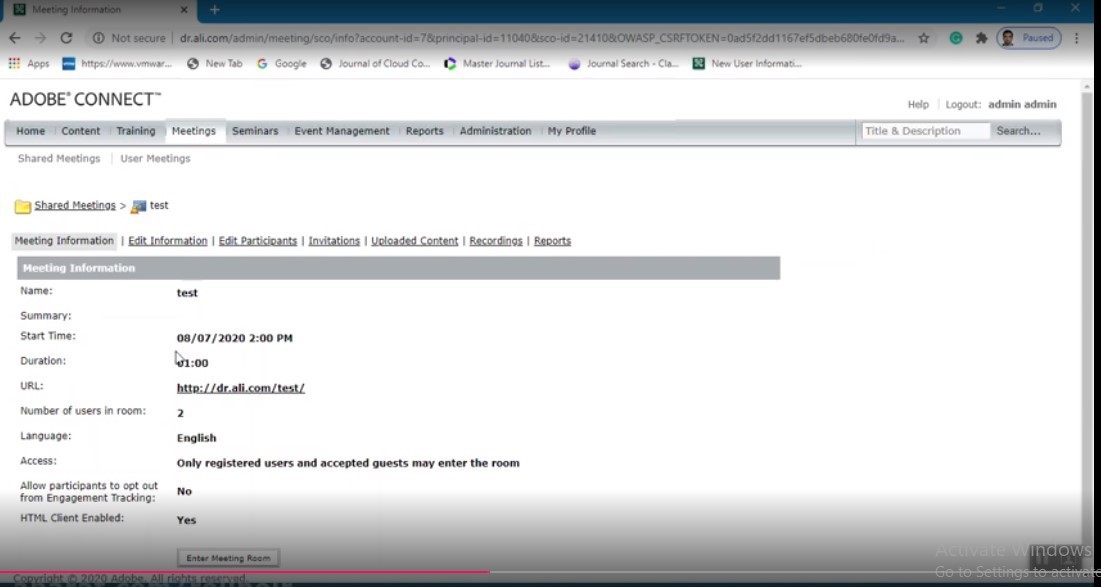
Task: Open the green Grammarly extension icon
Action: point(956,38)
